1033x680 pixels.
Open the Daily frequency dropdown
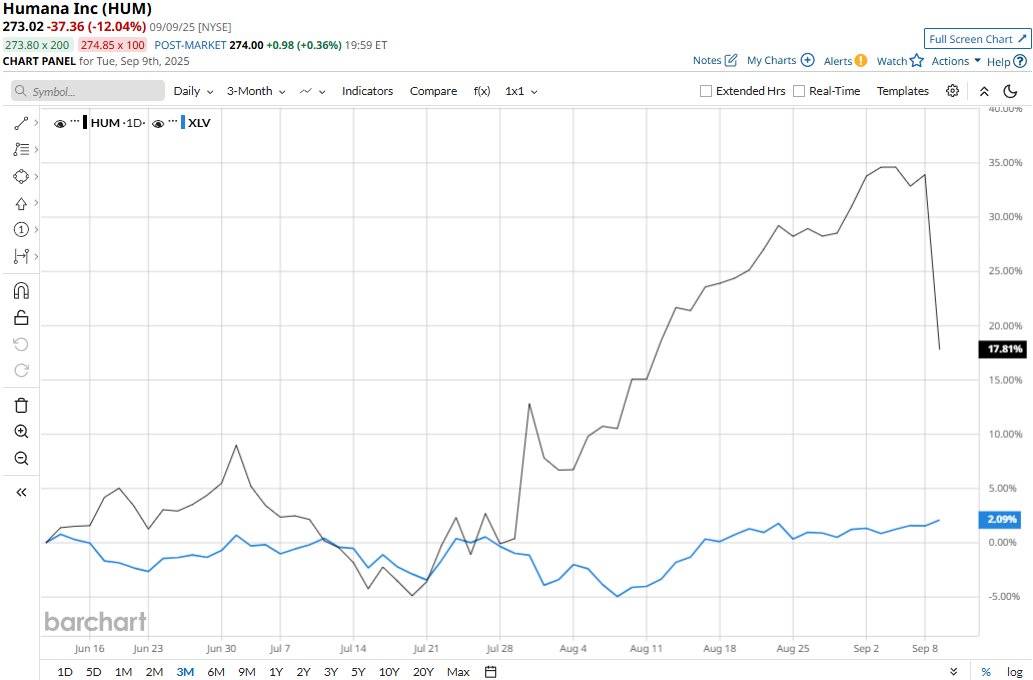tap(193, 91)
